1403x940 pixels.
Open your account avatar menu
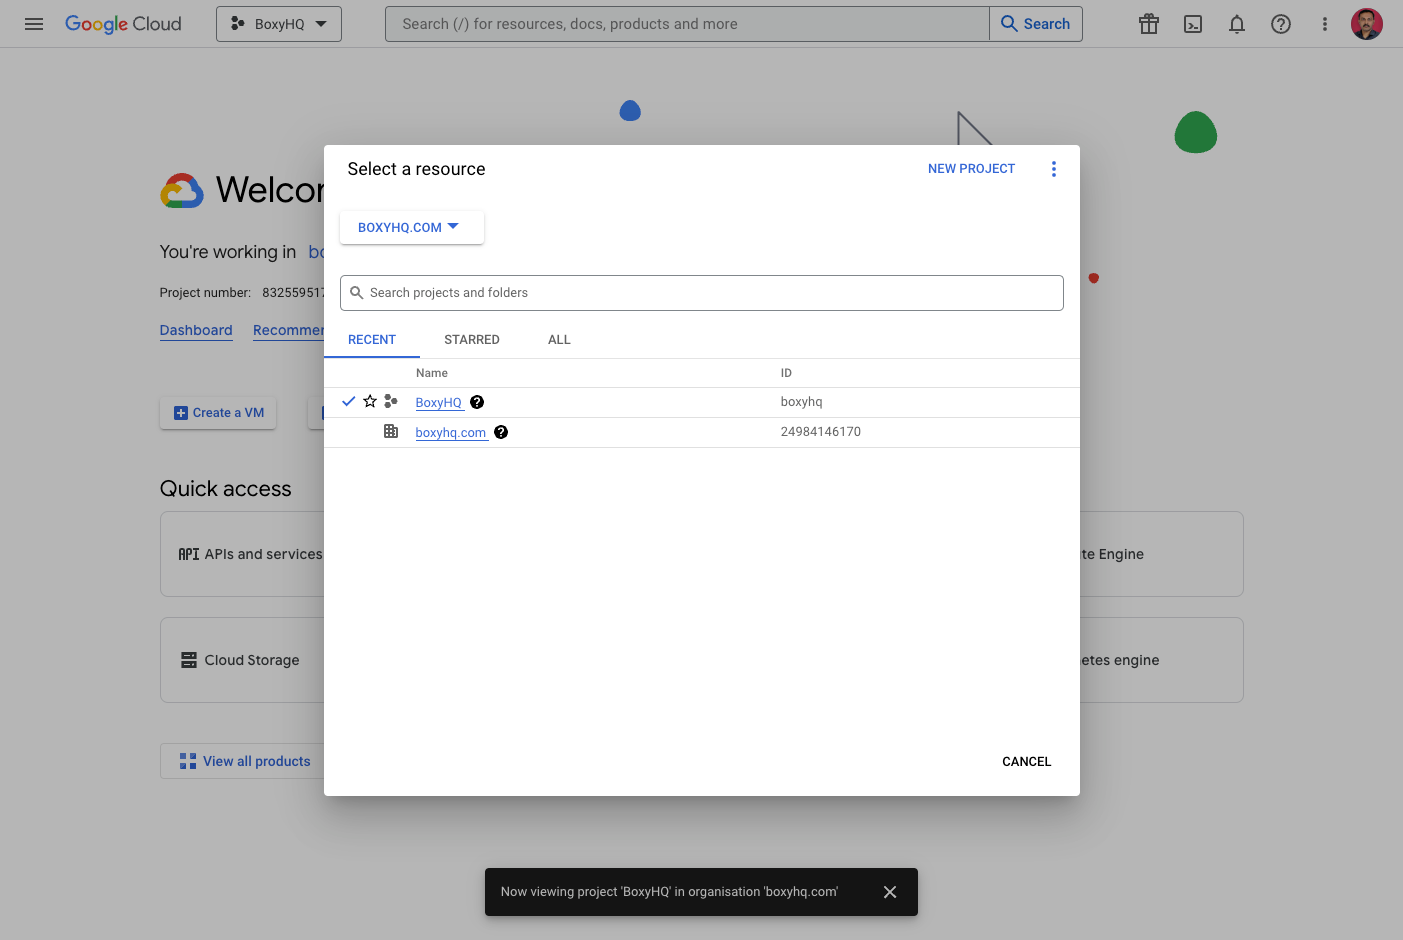point(1366,24)
